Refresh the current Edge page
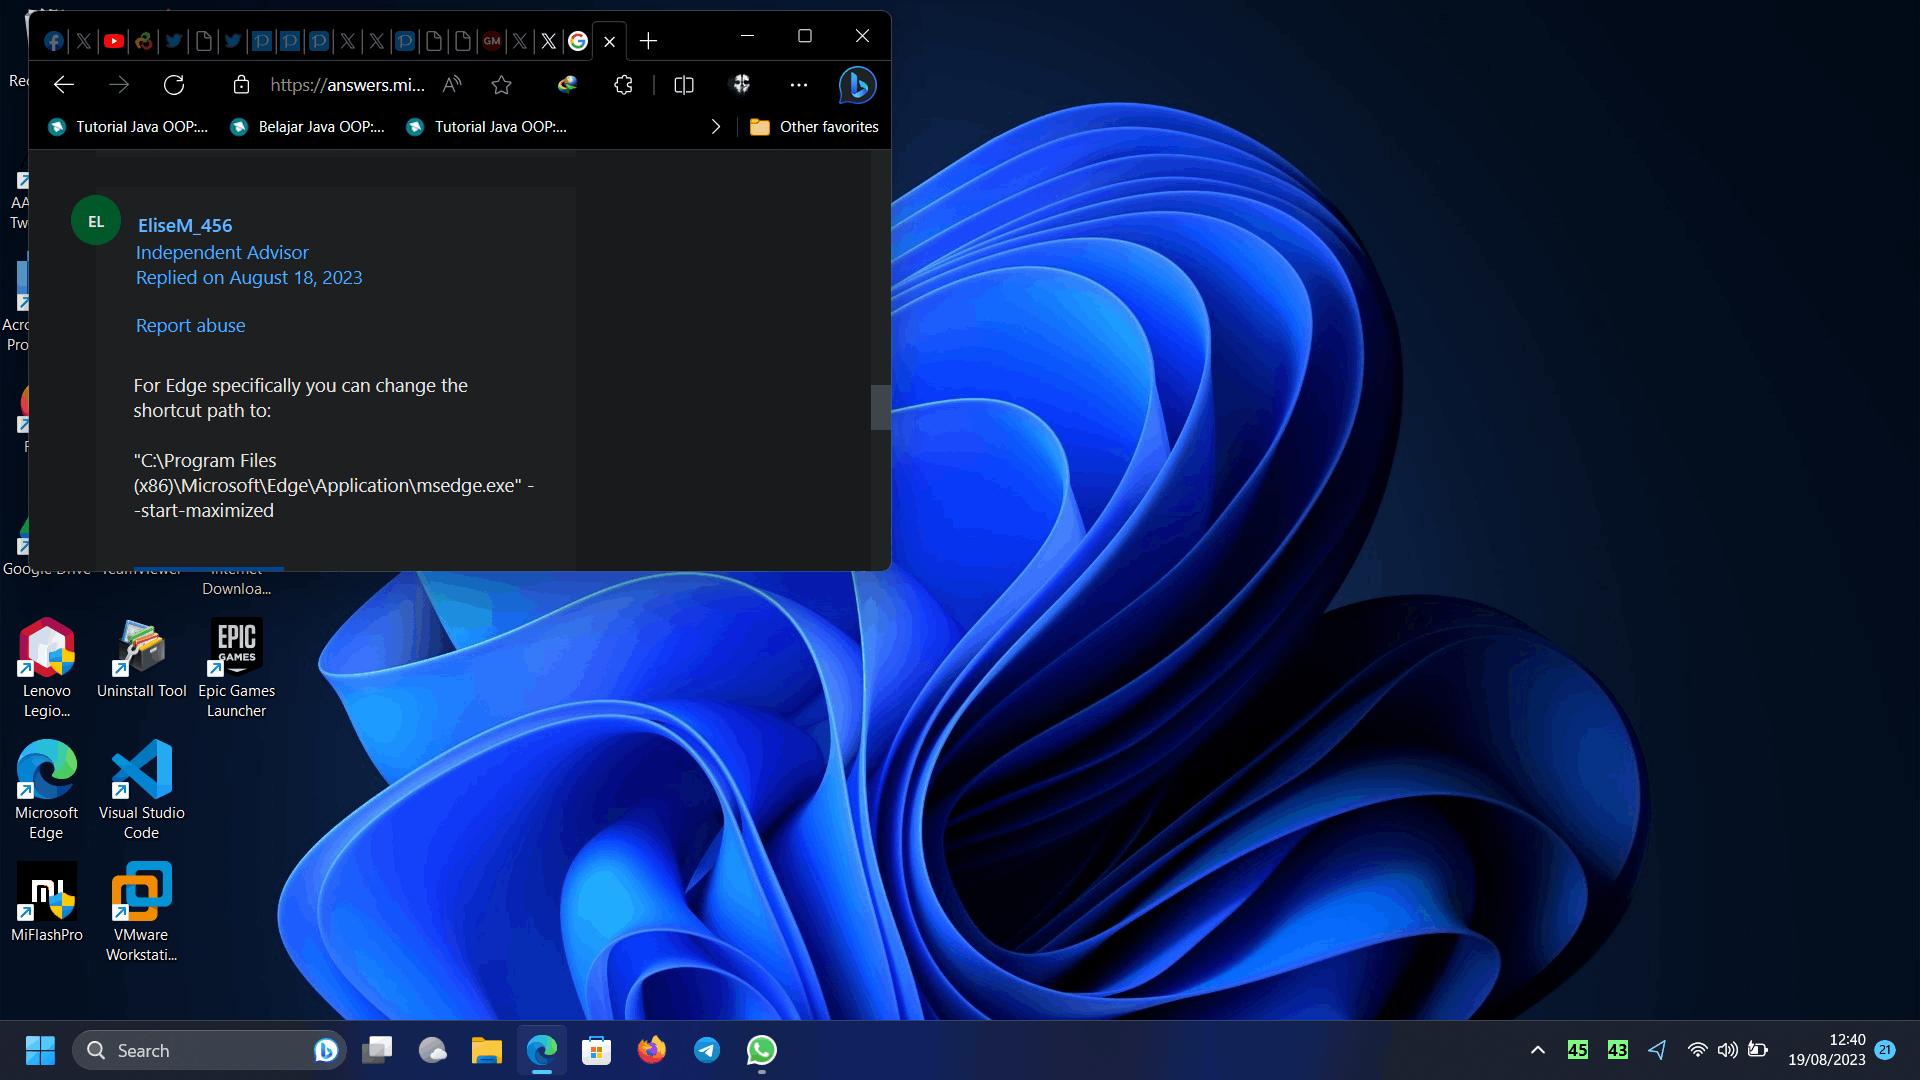This screenshot has width=1920, height=1080. pos(174,85)
